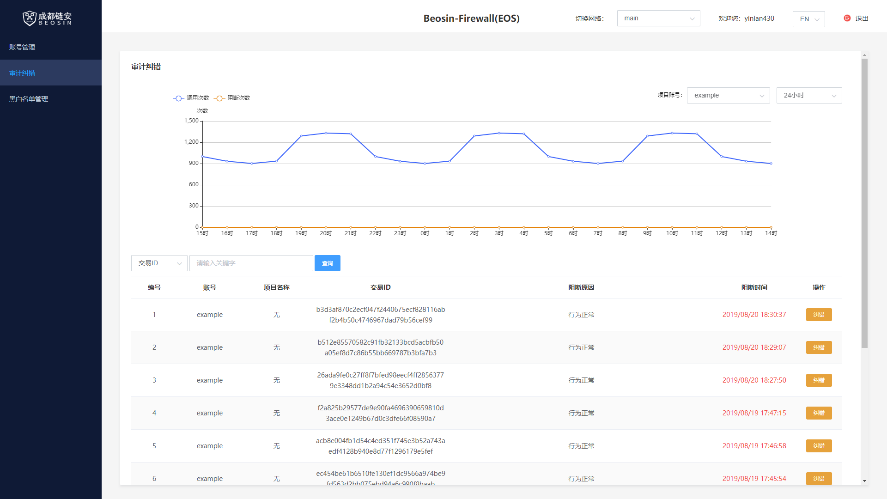Image resolution: width=887 pixels, height=499 pixels.
Task: Open the 24-hour time range dropdown
Action: [809, 96]
